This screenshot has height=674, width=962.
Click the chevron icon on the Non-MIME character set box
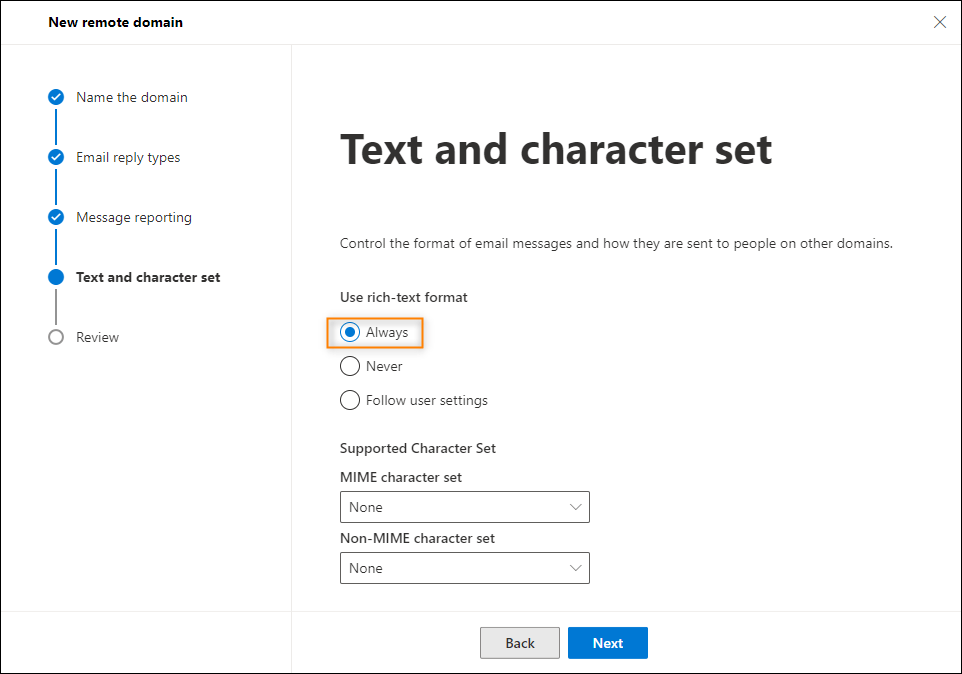577,568
